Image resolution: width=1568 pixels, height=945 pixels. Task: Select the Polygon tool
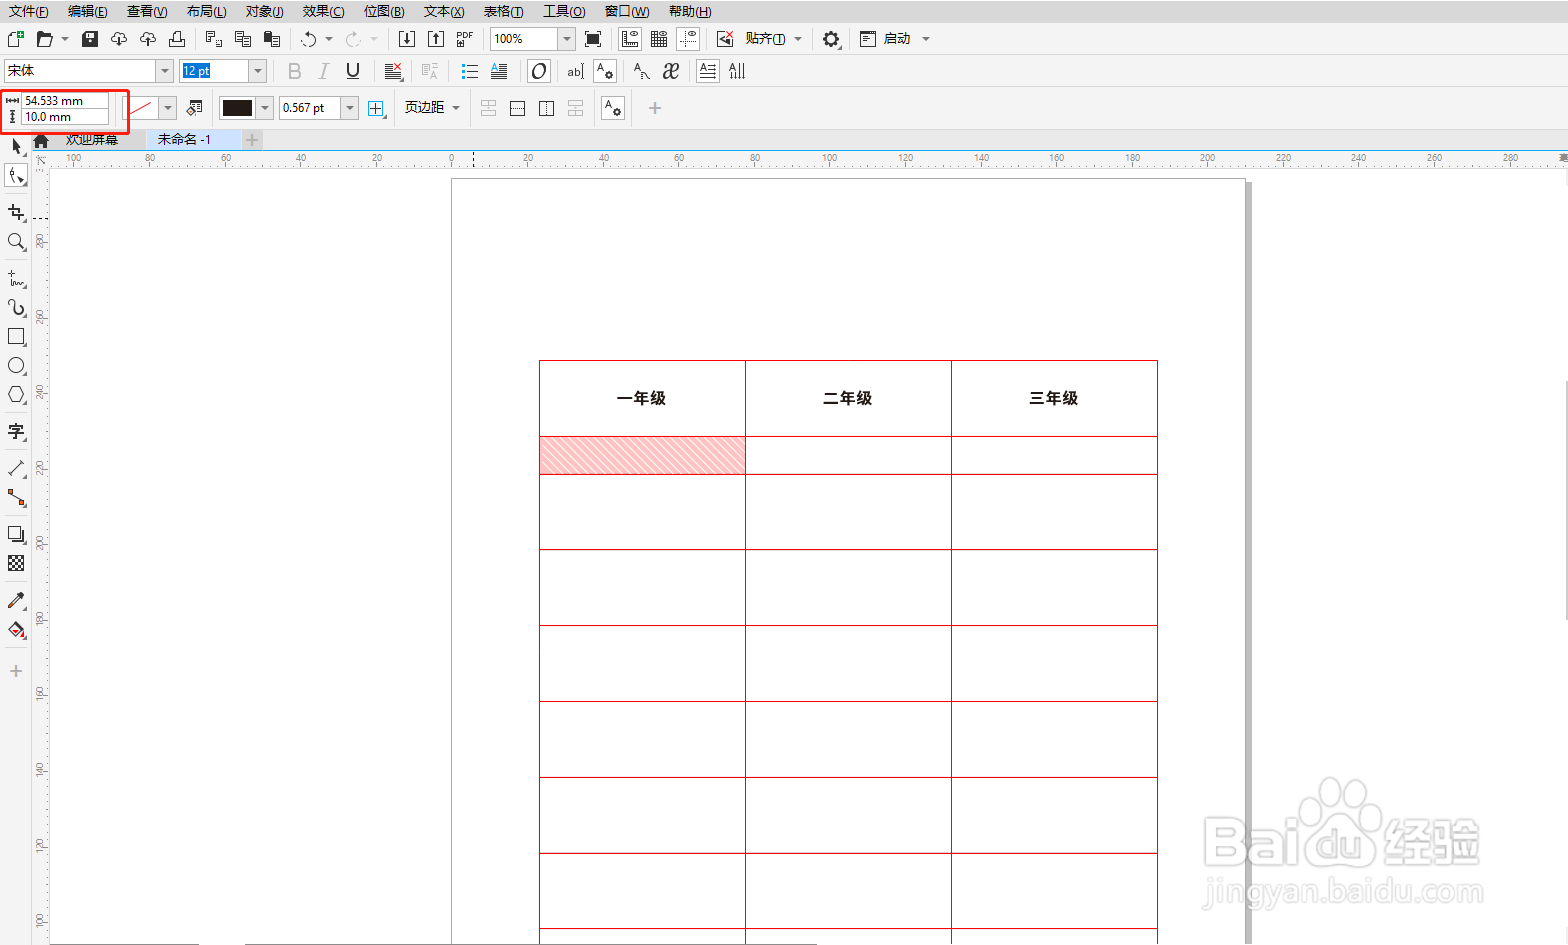point(16,395)
